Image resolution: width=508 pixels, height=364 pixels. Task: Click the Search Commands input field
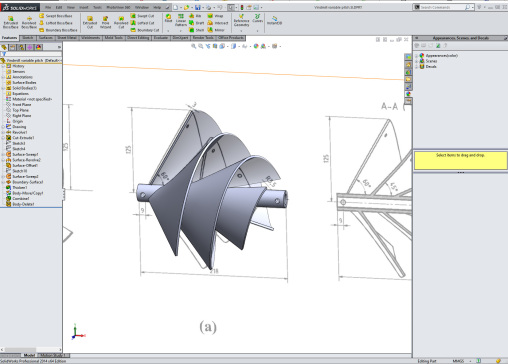tap(442, 7)
